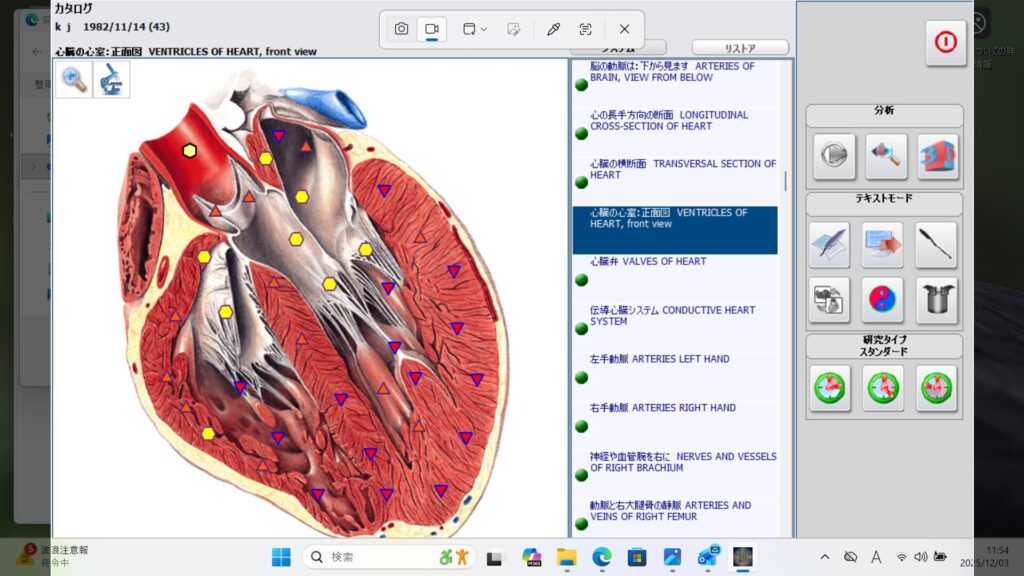
Task: Click the red power exit button
Action: tap(945, 43)
